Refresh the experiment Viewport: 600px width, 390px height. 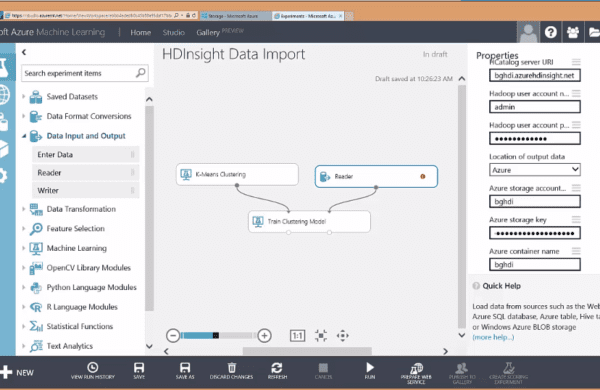pyautogui.click(x=277, y=371)
